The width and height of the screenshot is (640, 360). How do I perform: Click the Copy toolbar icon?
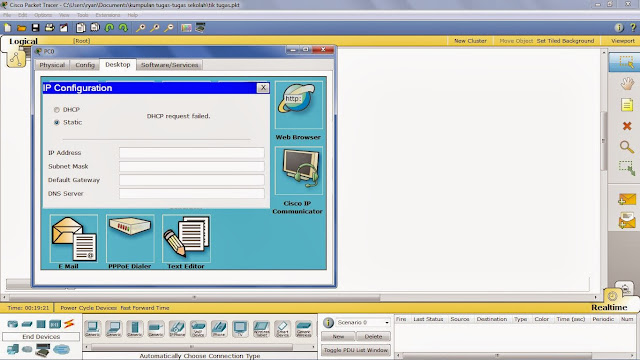(x=81, y=28)
